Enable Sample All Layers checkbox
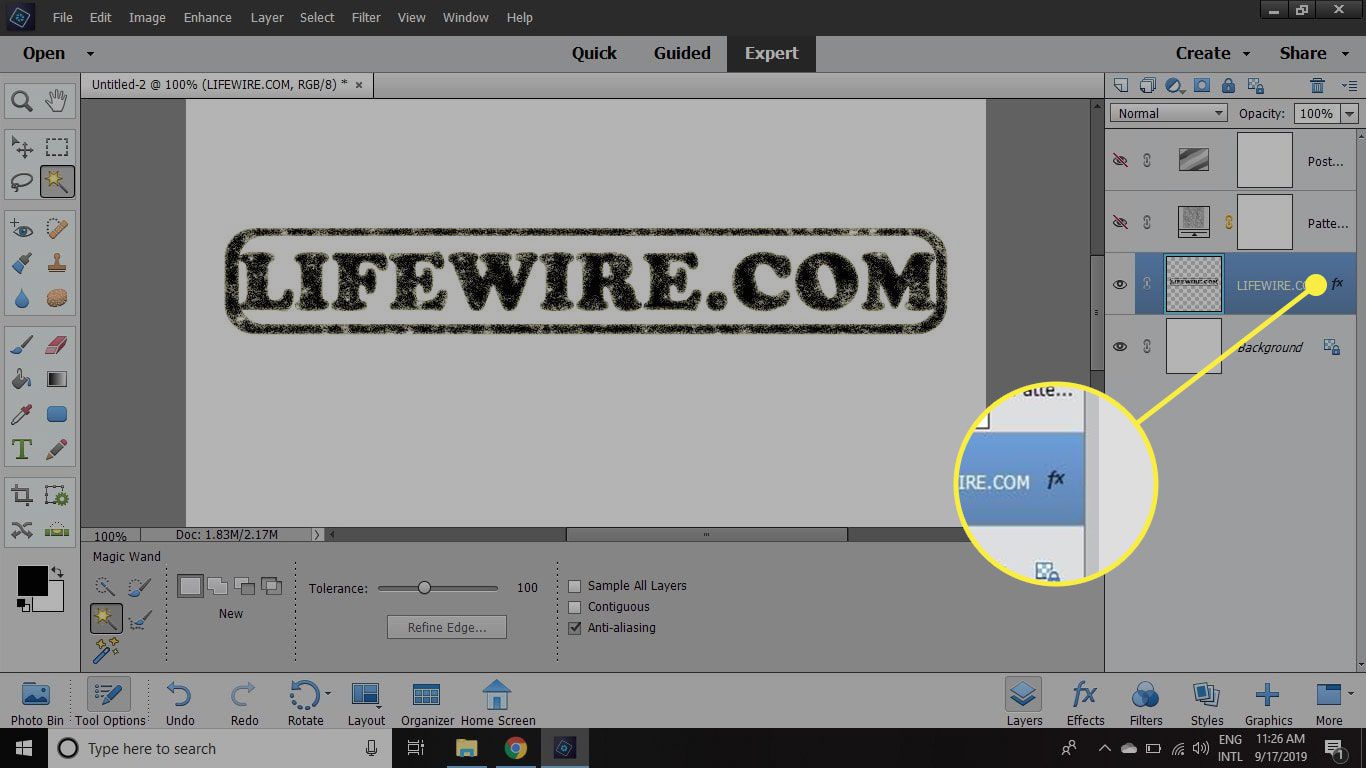Screen dimensions: 1366x768 pos(575,586)
